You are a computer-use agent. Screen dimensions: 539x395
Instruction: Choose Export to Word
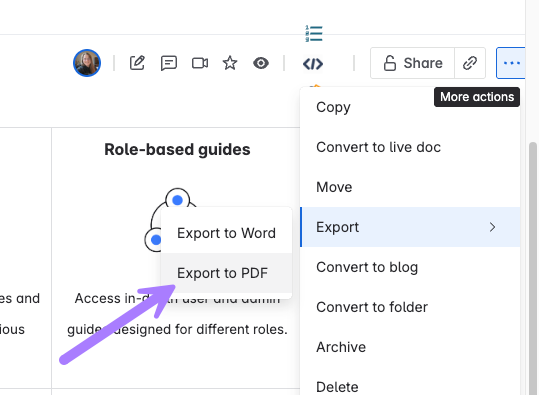click(x=226, y=233)
